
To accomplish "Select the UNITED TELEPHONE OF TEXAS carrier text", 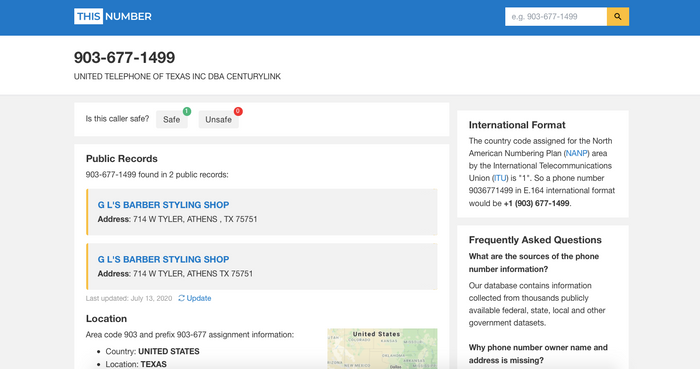I will coord(177,76).
